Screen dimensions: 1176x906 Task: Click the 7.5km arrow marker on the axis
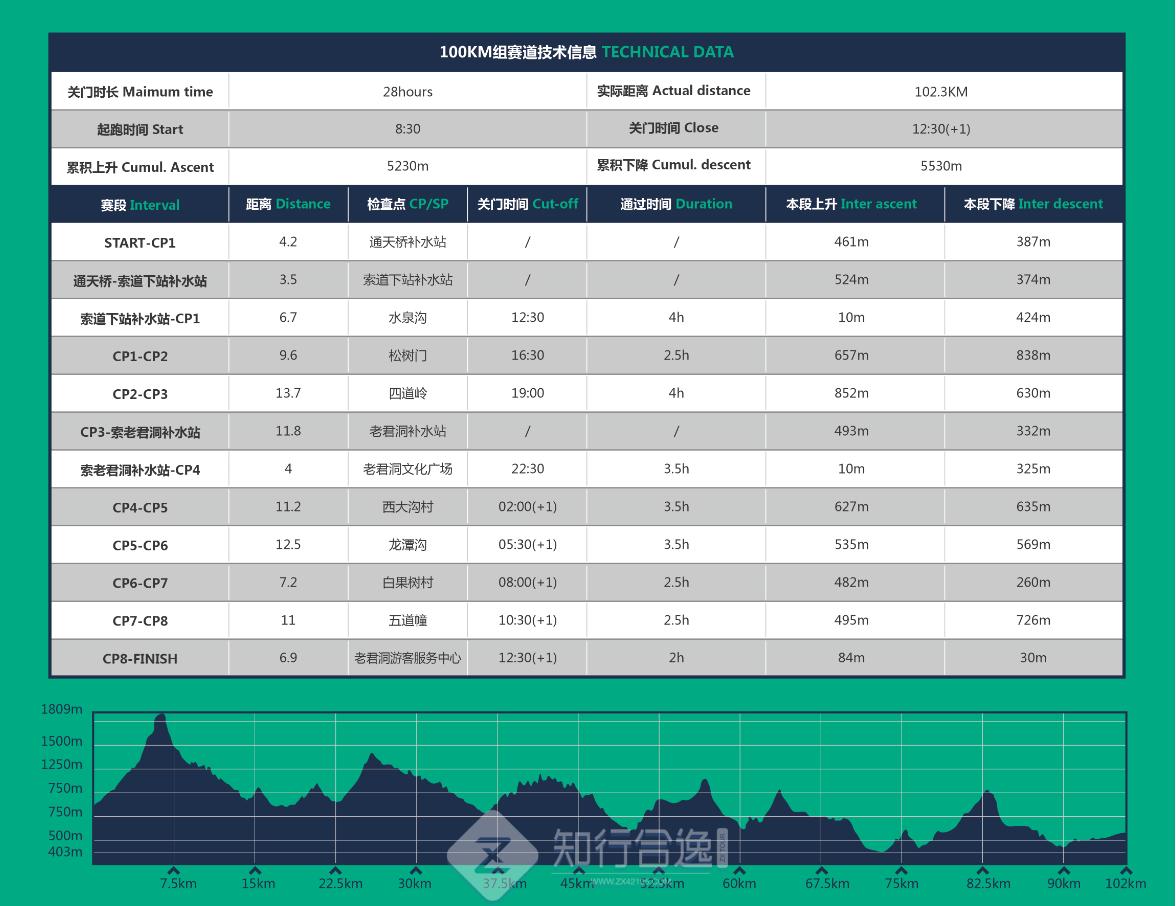tap(174, 870)
